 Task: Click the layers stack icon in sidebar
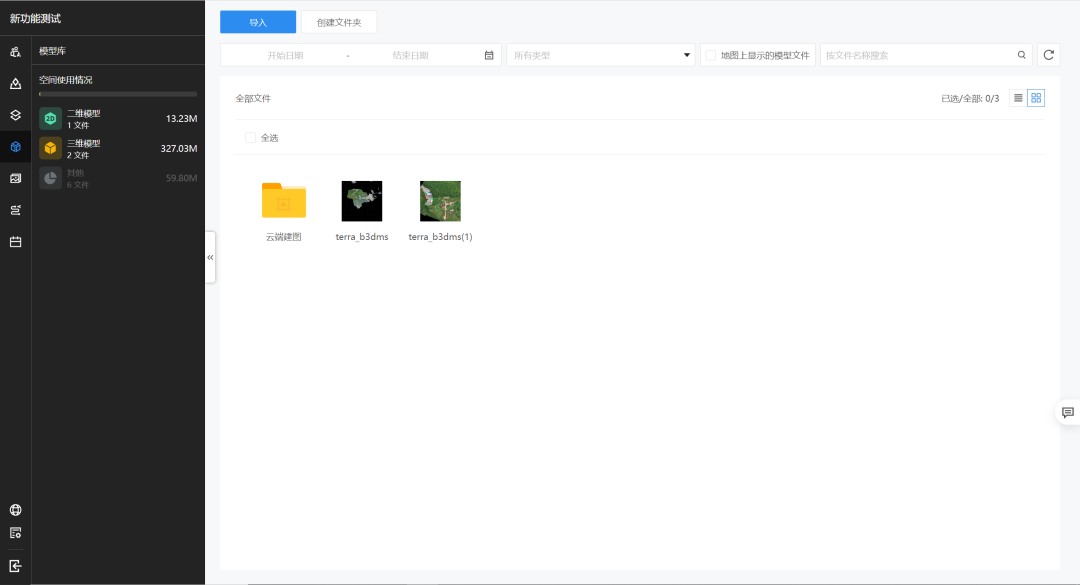(x=15, y=115)
